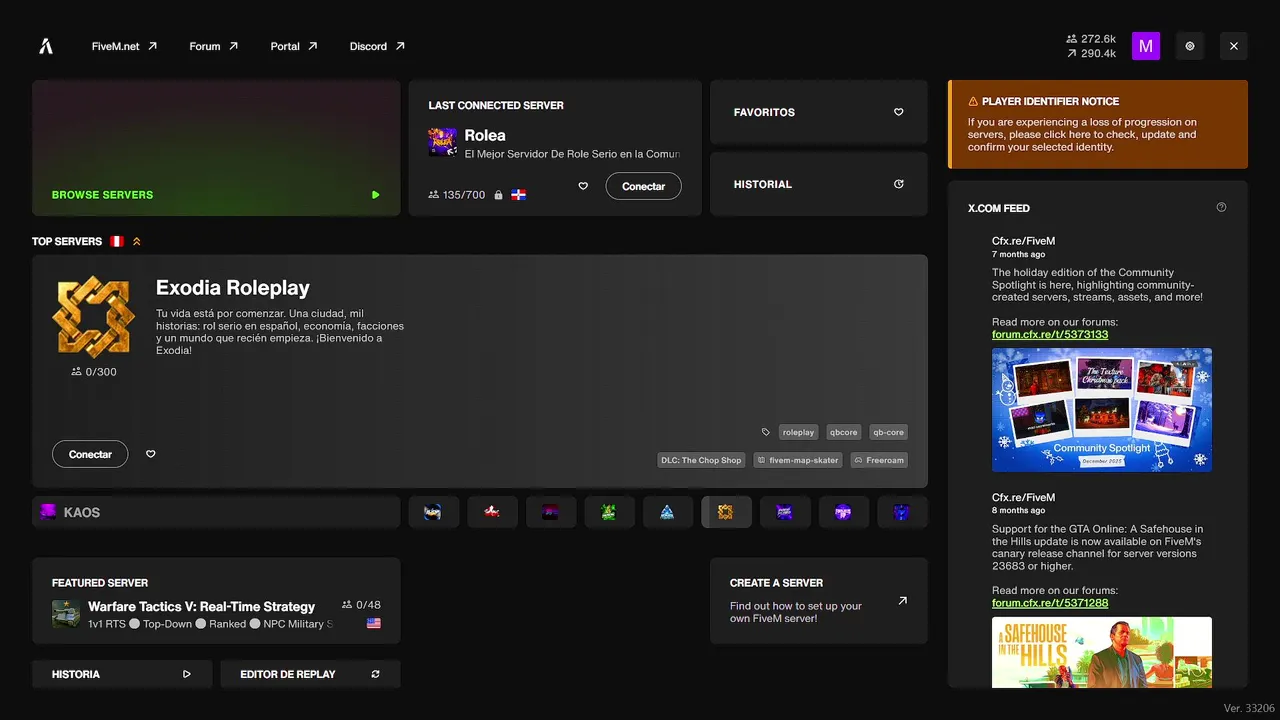Screen dimensions: 1280x720
Task: Open the purple M profile avatar
Action: tap(1146, 46)
